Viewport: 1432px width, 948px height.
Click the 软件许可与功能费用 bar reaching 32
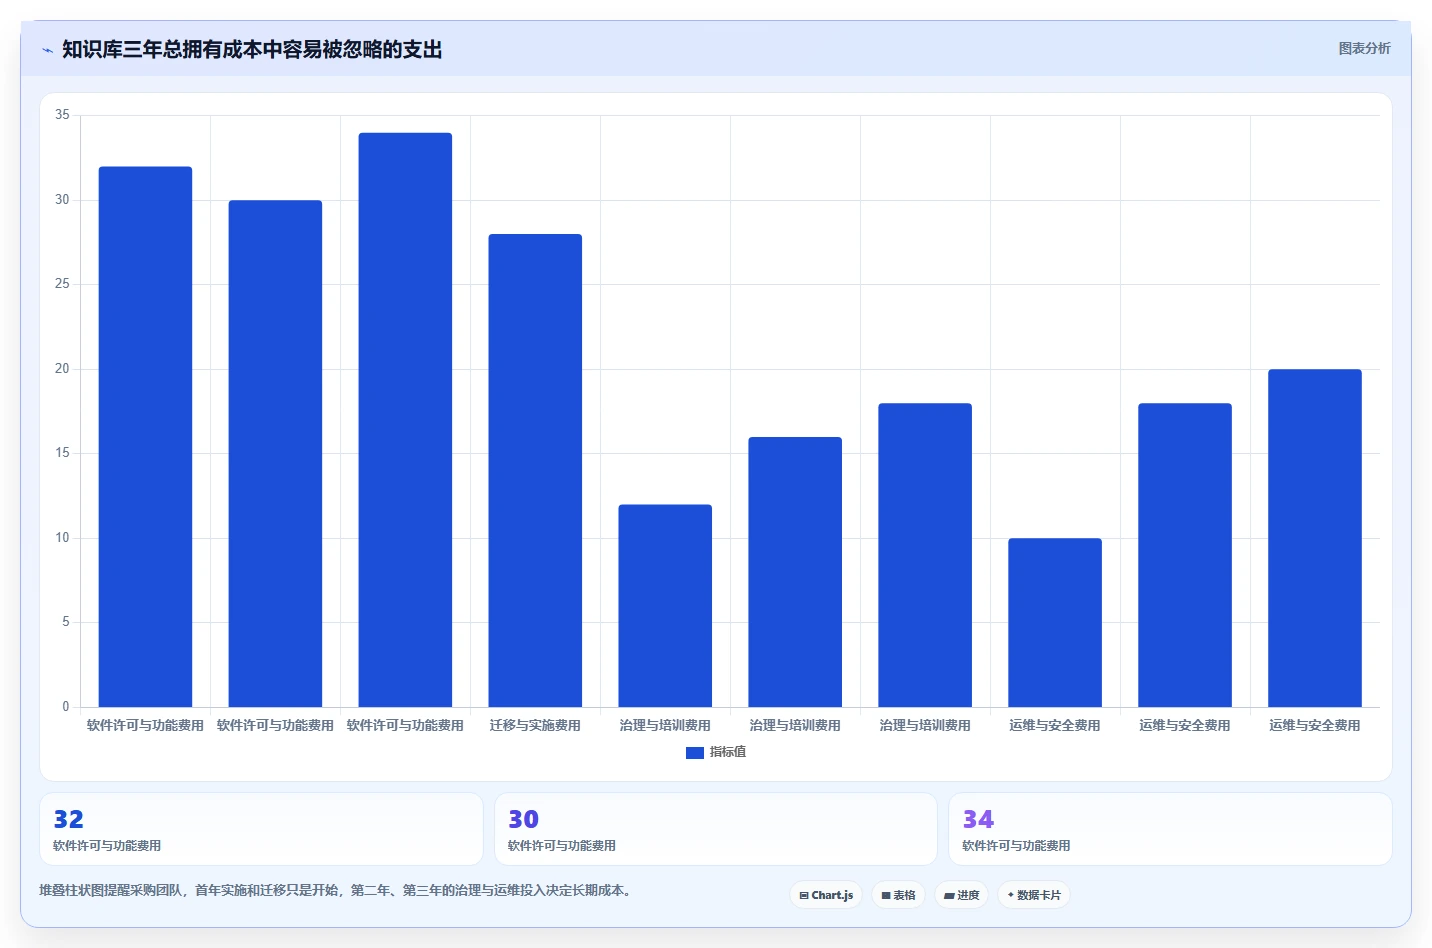click(x=145, y=437)
